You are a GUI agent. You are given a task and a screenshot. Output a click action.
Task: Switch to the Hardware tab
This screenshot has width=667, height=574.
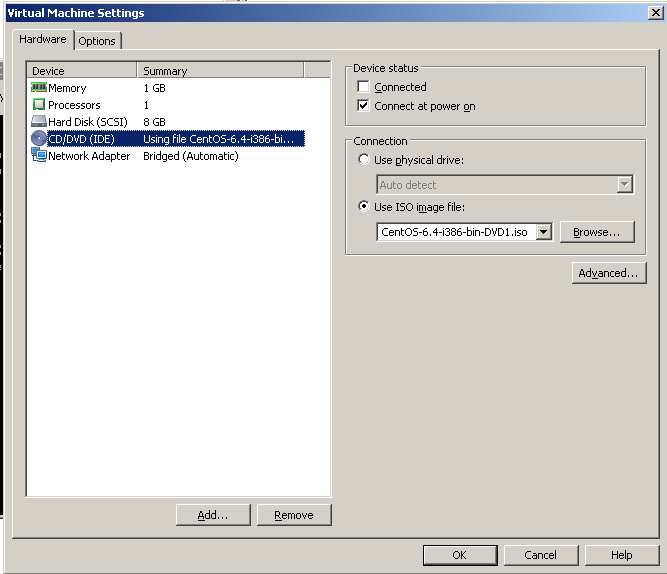coord(43,39)
